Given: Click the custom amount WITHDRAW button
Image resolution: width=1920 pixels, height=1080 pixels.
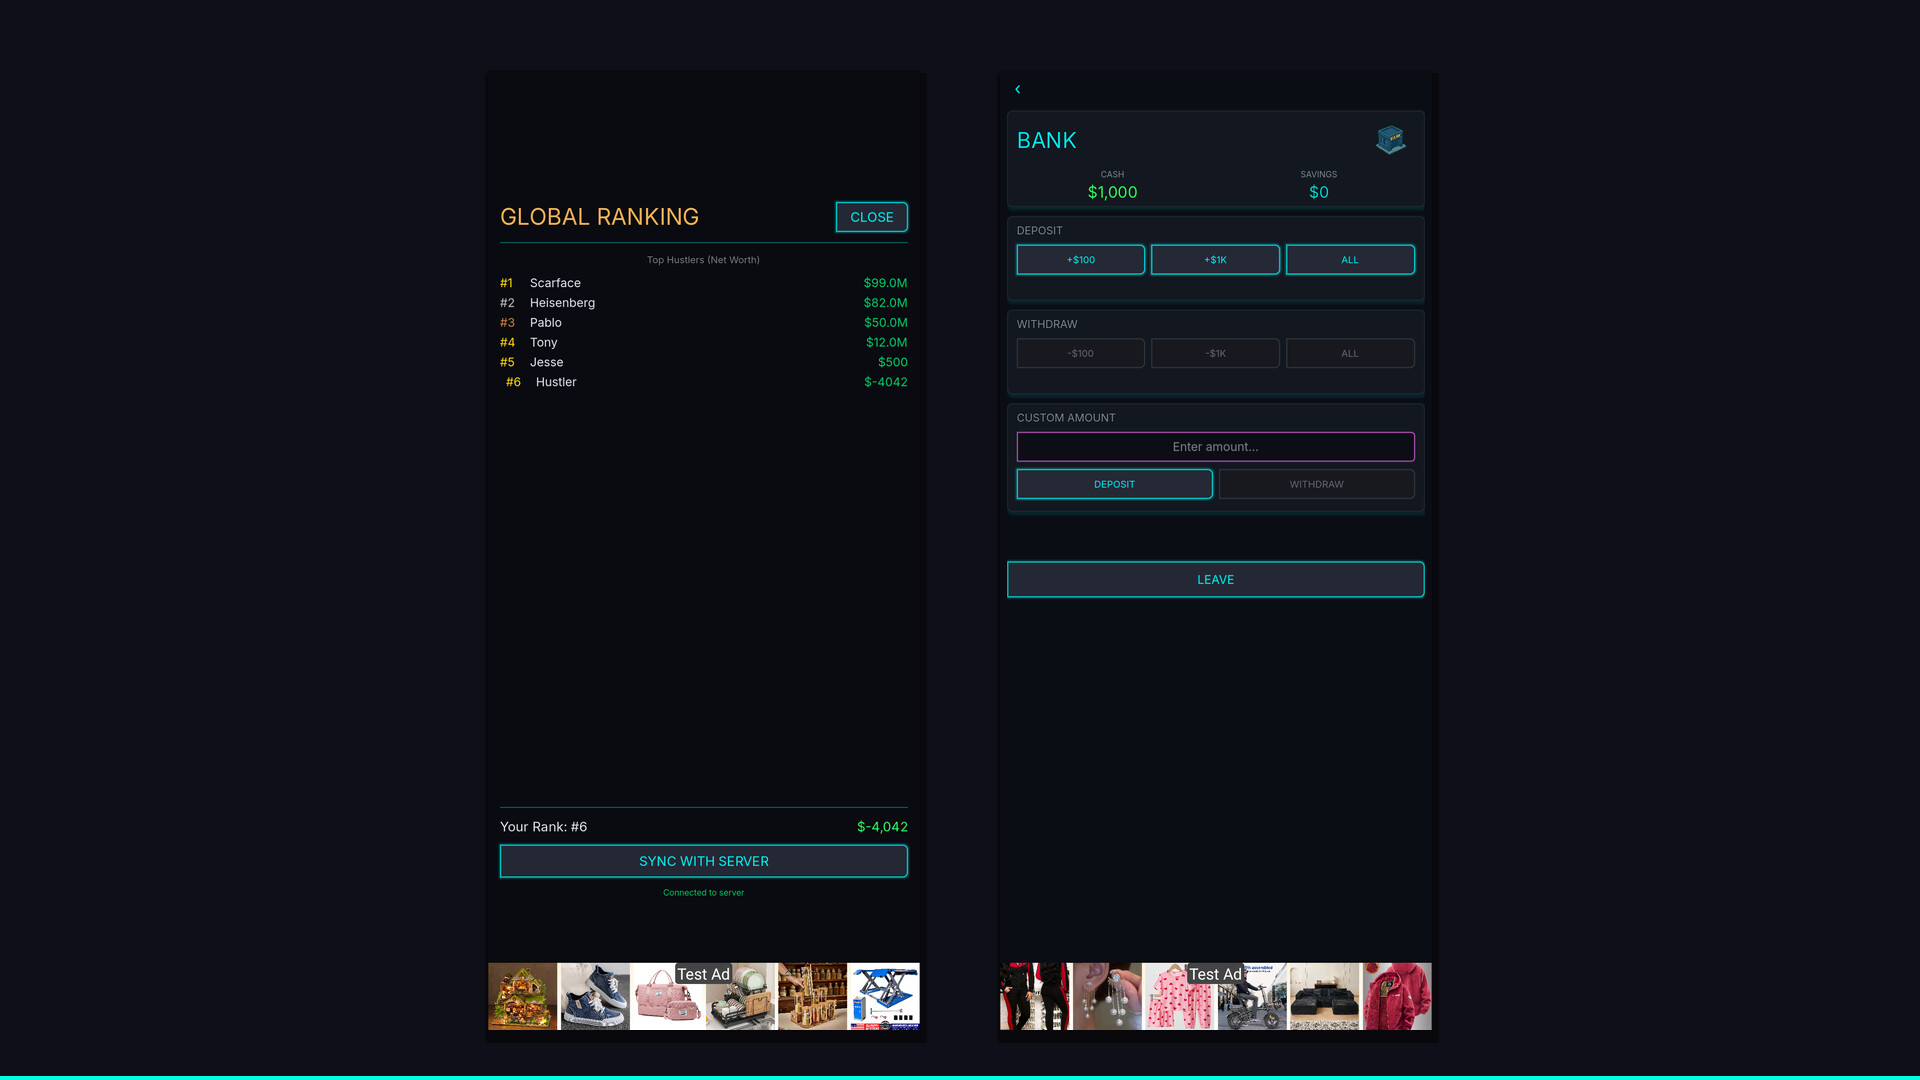Looking at the screenshot, I should pos(1316,484).
